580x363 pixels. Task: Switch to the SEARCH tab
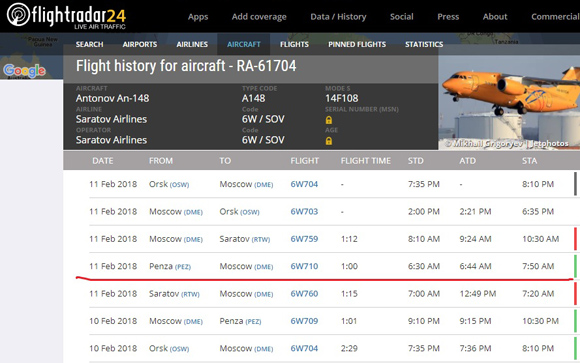(90, 44)
